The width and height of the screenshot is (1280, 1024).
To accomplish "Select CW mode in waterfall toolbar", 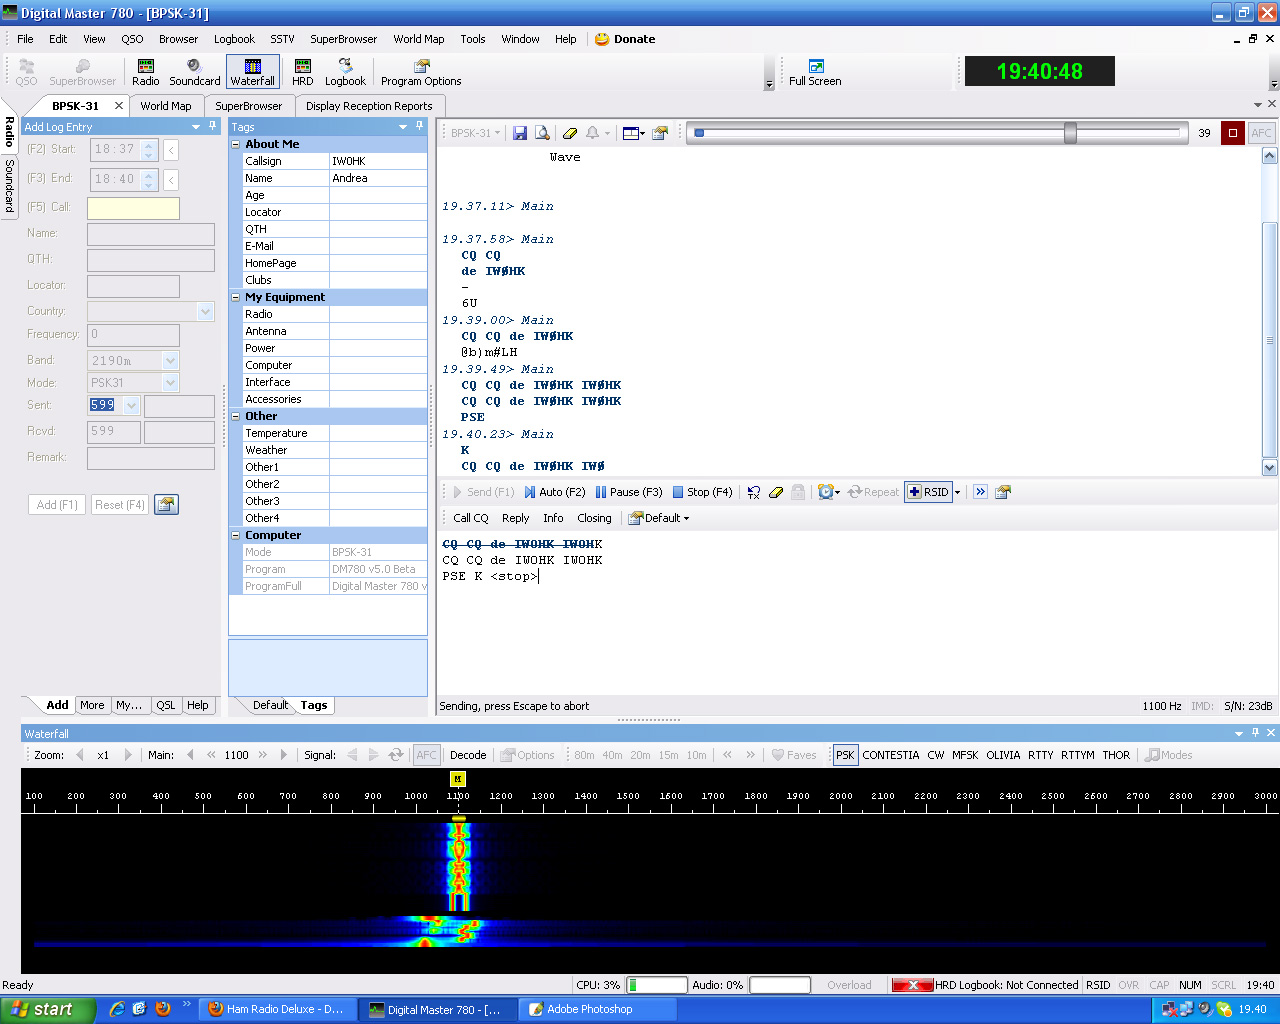I will coord(936,755).
